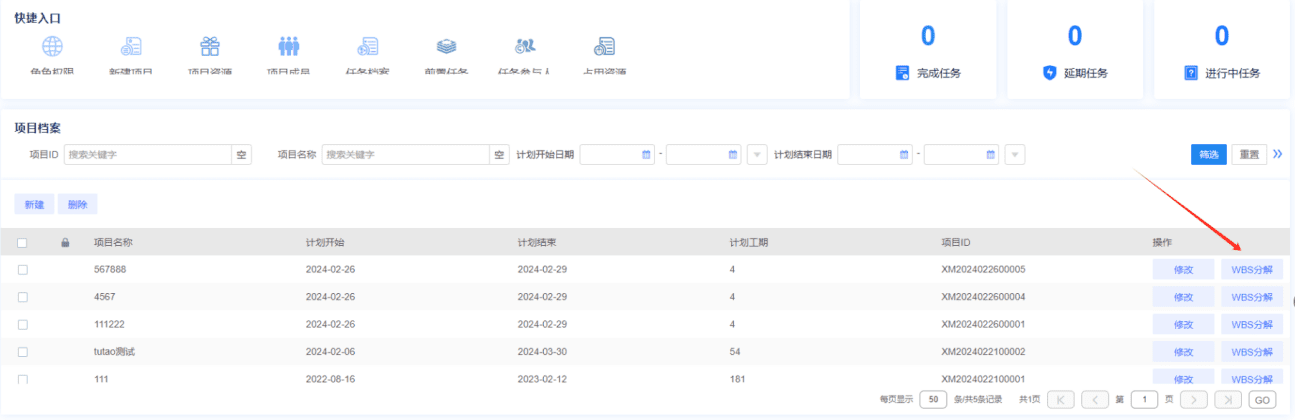Click the 2024-03-30 end date cell
This screenshot has width=1295, height=420.
click(543, 352)
